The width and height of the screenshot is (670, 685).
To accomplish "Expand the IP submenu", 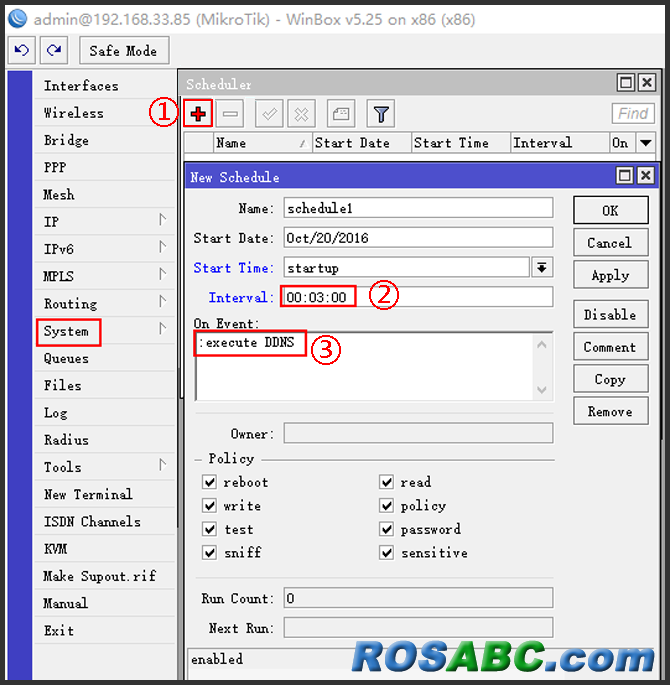I will 162,219.
